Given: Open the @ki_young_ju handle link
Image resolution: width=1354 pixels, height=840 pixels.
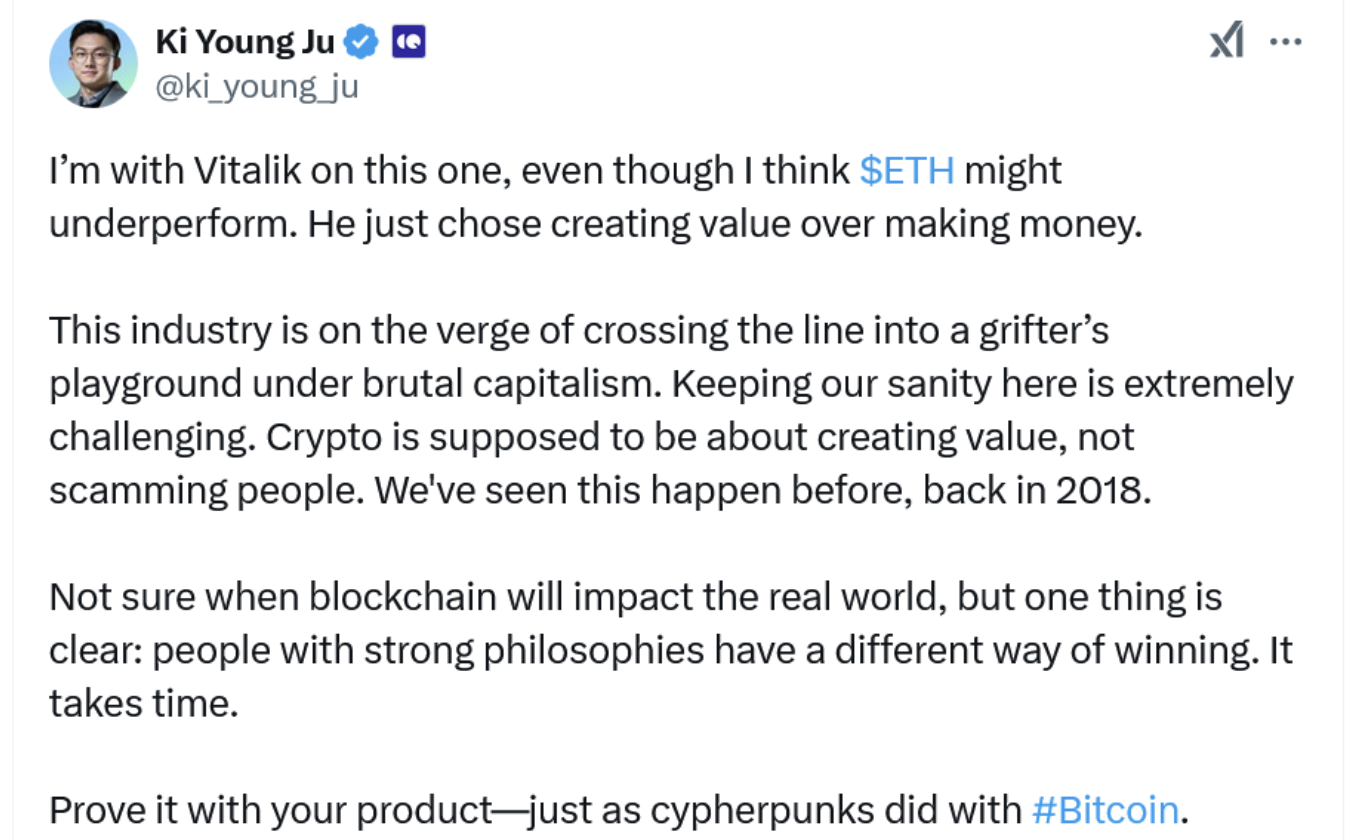Looking at the screenshot, I should click(x=257, y=87).
